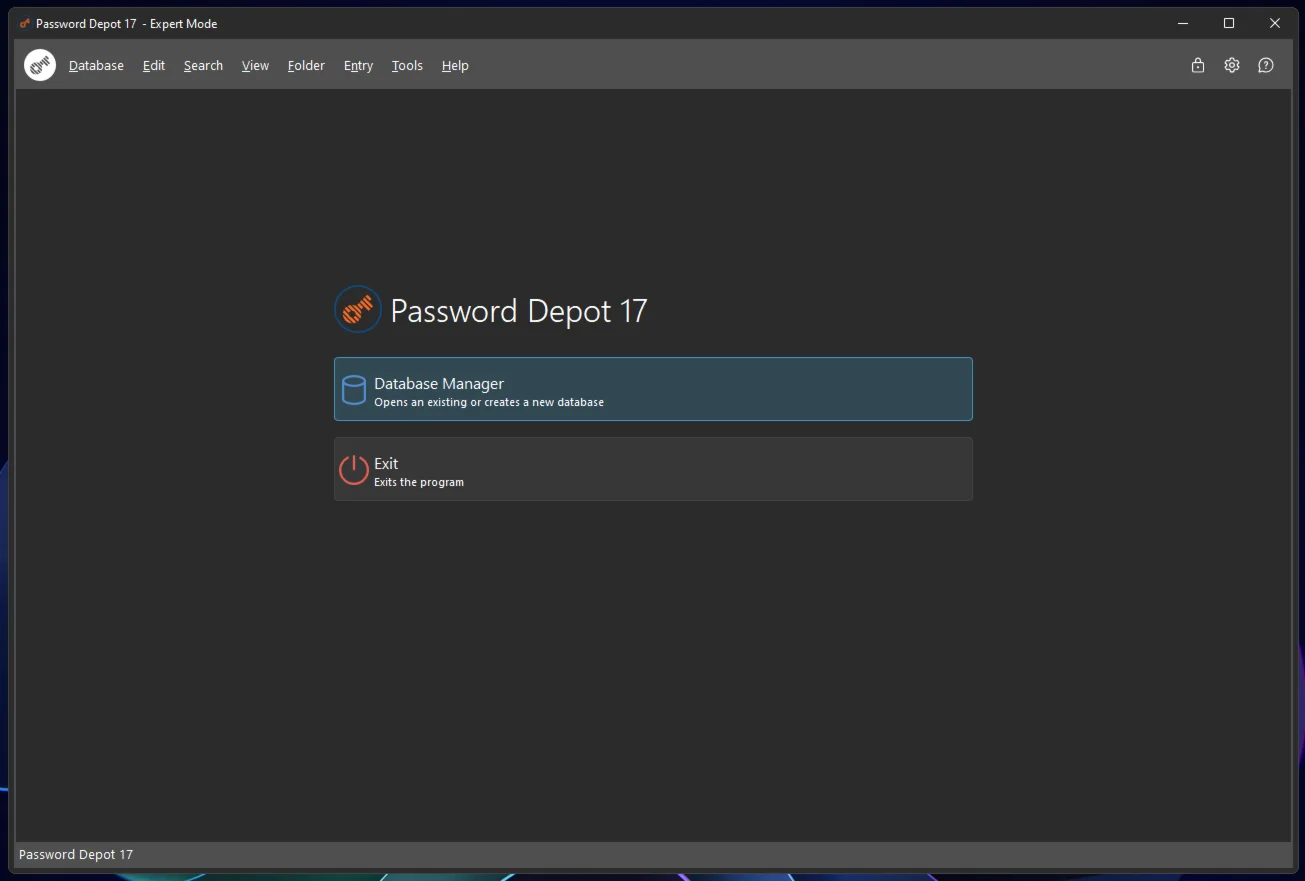The height and width of the screenshot is (881, 1305).
Task: Open the Database menu
Action: tap(96, 66)
